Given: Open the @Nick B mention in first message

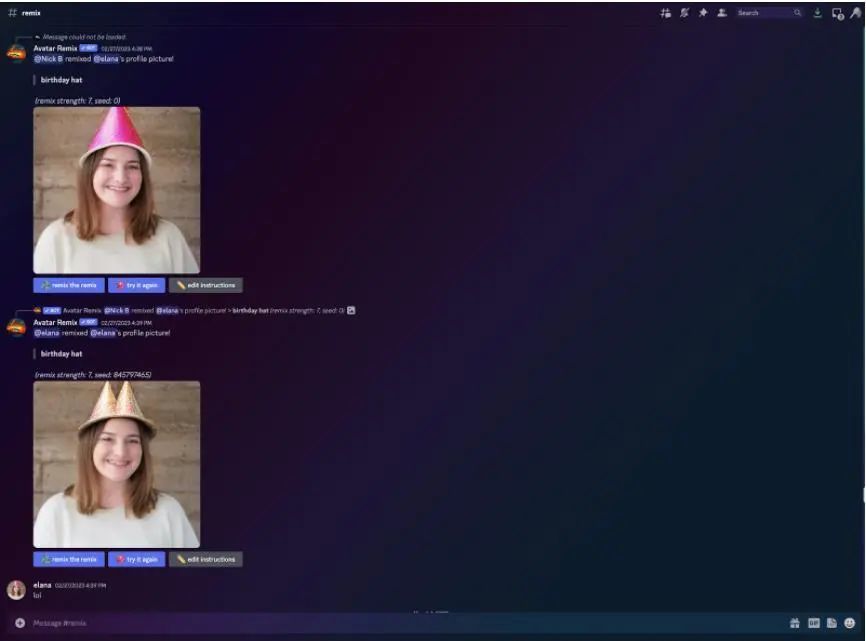Looking at the screenshot, I should [49, 59].
